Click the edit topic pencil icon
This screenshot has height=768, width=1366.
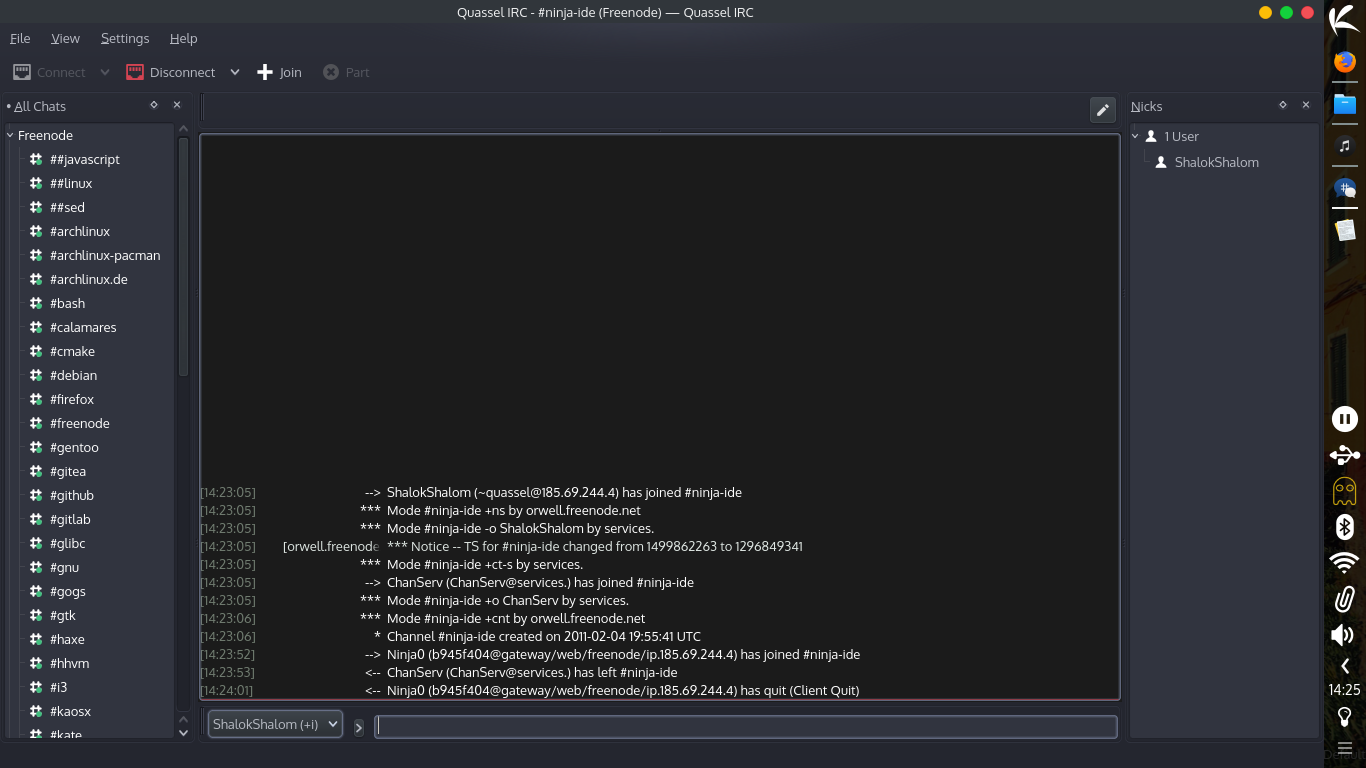[1102, 110]
